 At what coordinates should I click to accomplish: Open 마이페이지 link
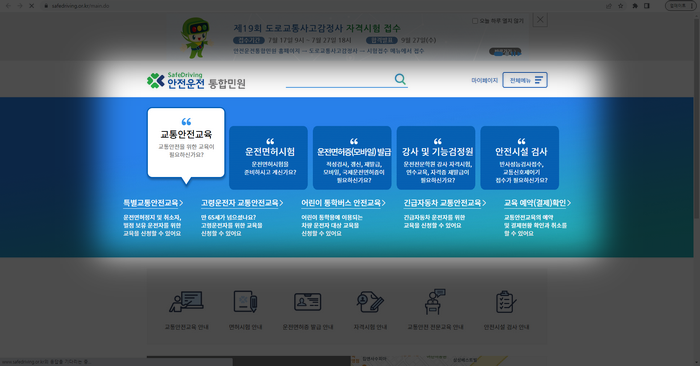point(484,80)
